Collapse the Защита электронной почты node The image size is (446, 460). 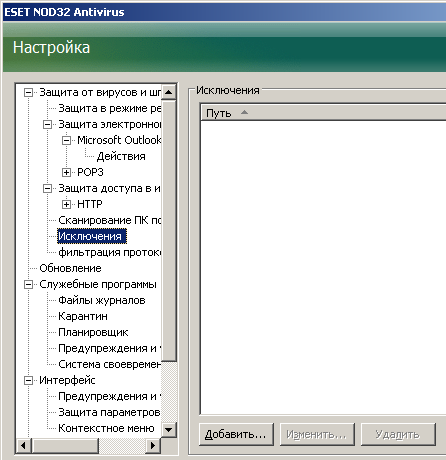tap(48, 124)
